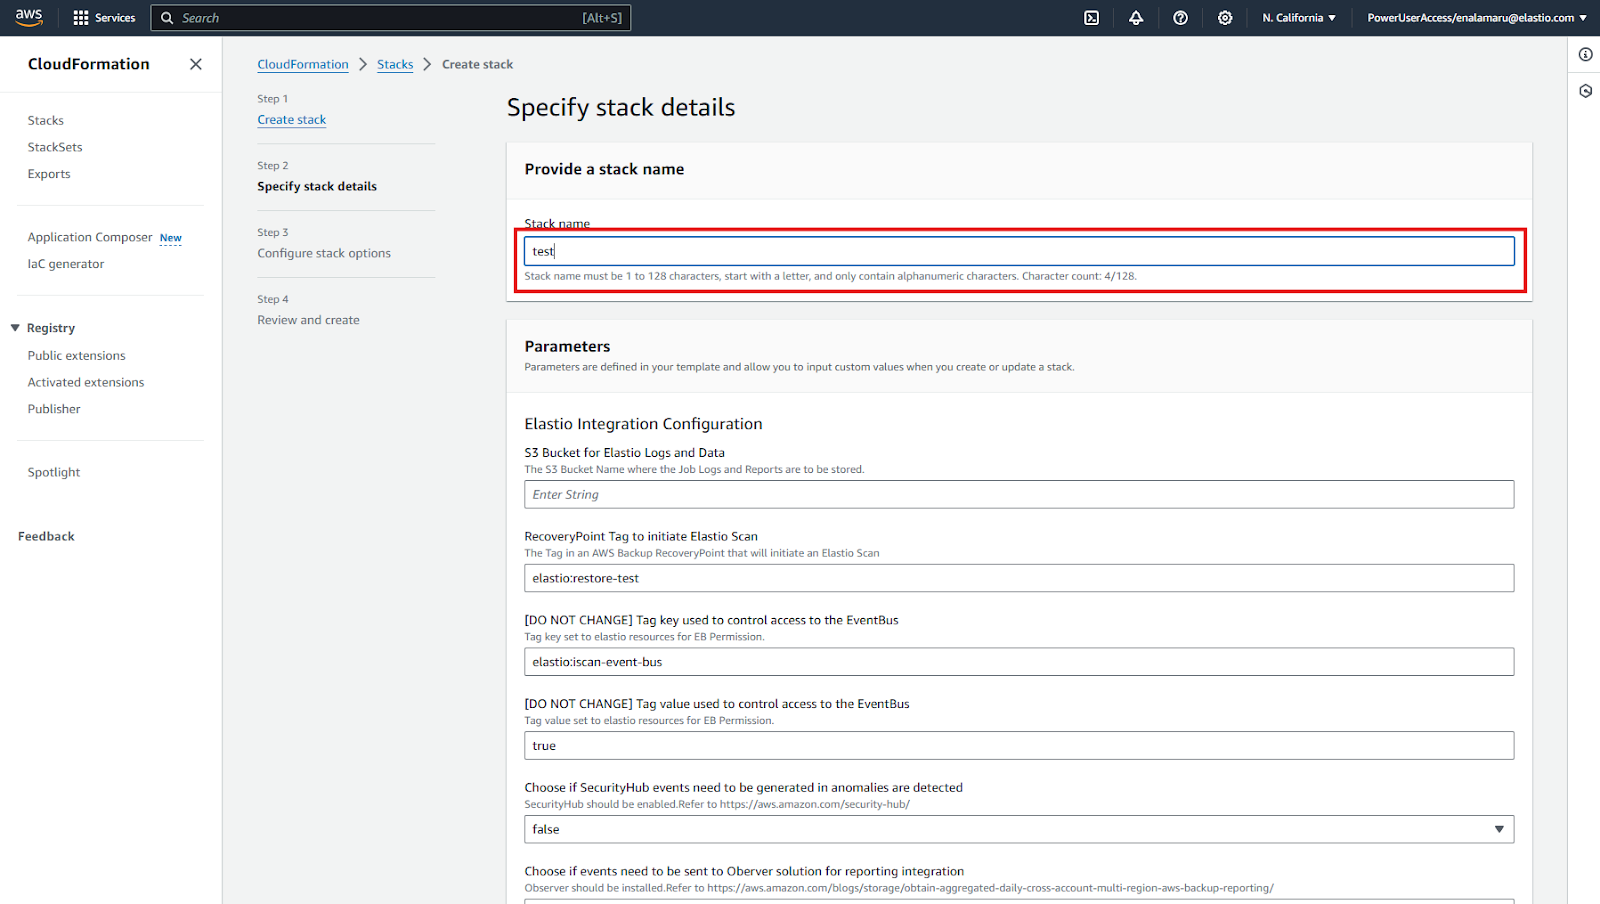The width and height of the screenshot is (1600, 904).
Task: Close the CloudFormation sidebar panel
Action: coord(196,64)
